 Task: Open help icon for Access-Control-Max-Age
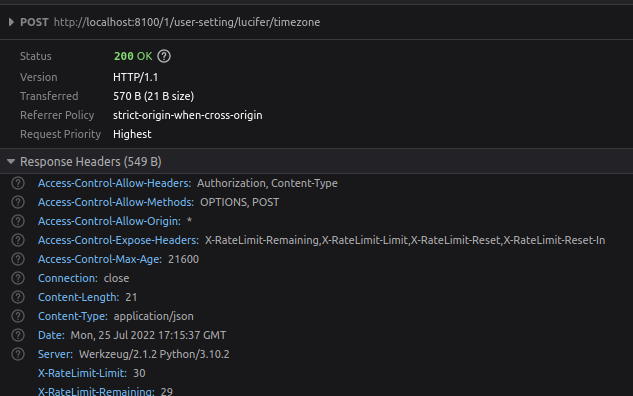[x=18, y=259]
